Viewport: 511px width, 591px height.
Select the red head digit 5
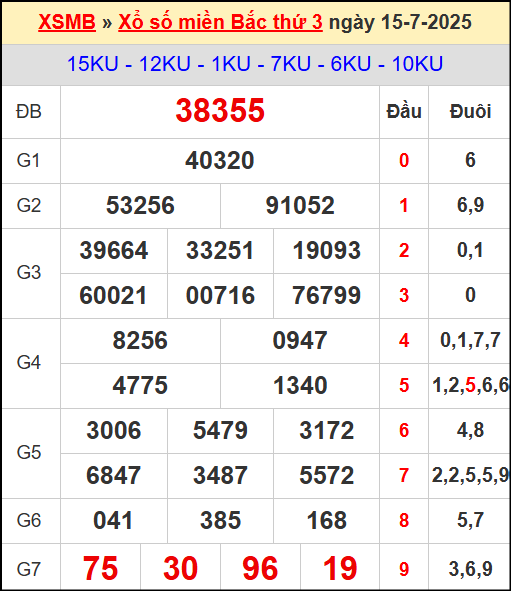(x=404, y=386)
